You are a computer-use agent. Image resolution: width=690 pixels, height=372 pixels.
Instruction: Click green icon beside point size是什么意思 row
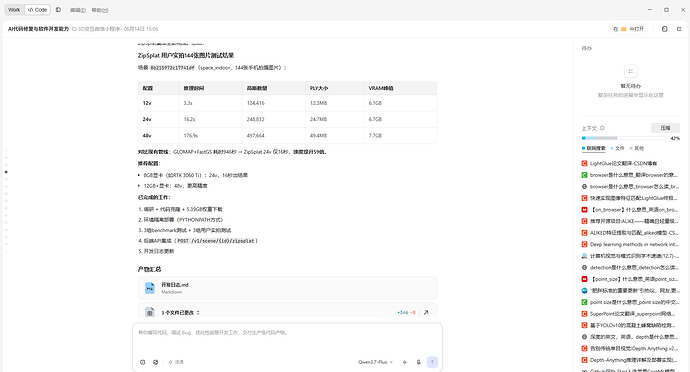coord(584,302)
